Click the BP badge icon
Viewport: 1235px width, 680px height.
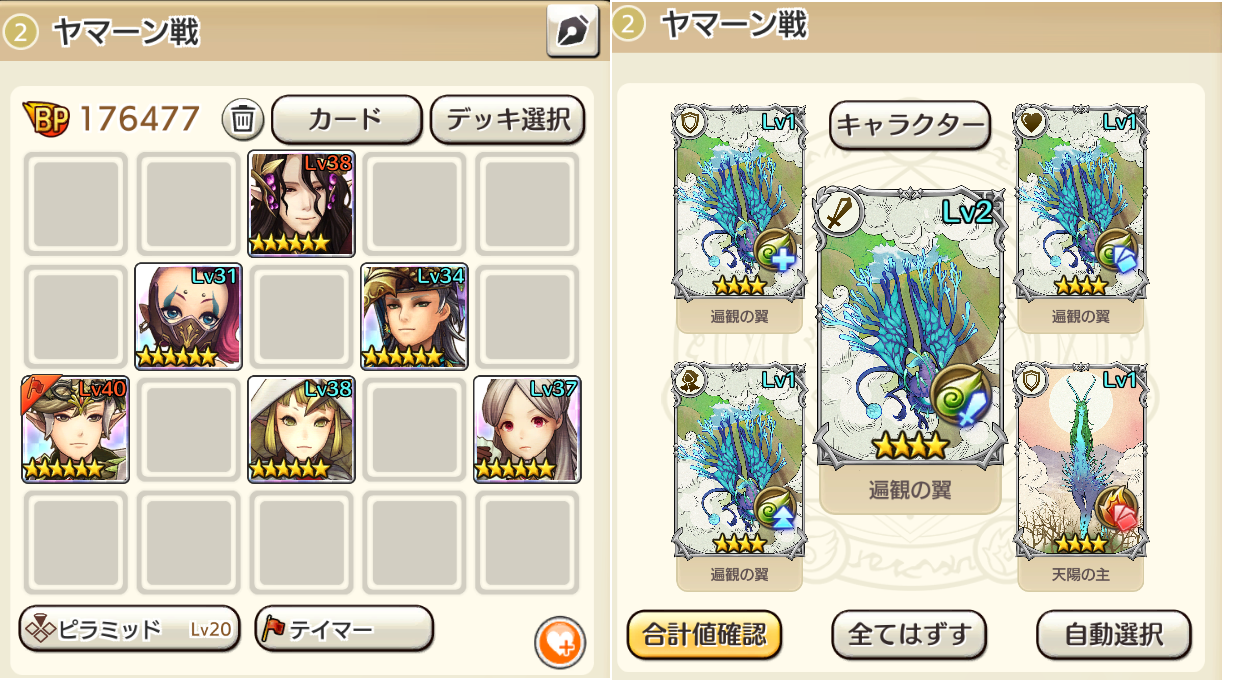tap(48, 120)
